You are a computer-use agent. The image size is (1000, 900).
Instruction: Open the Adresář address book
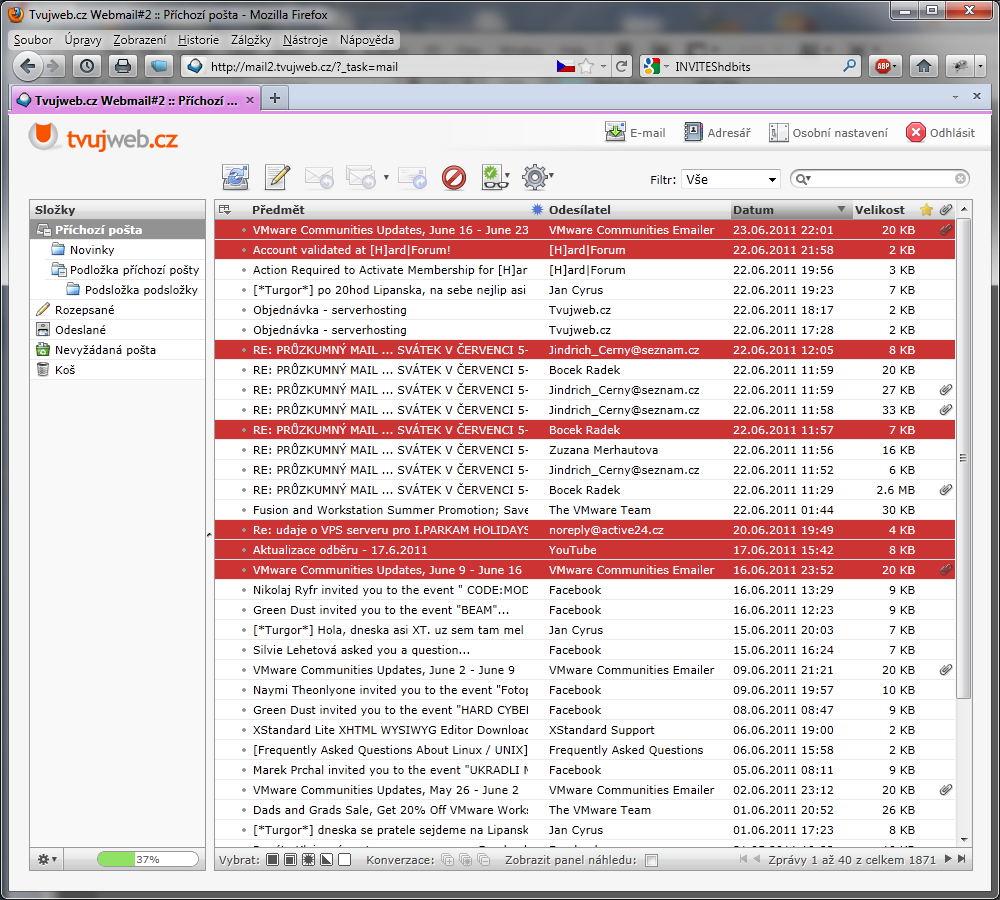coord(717,132)
